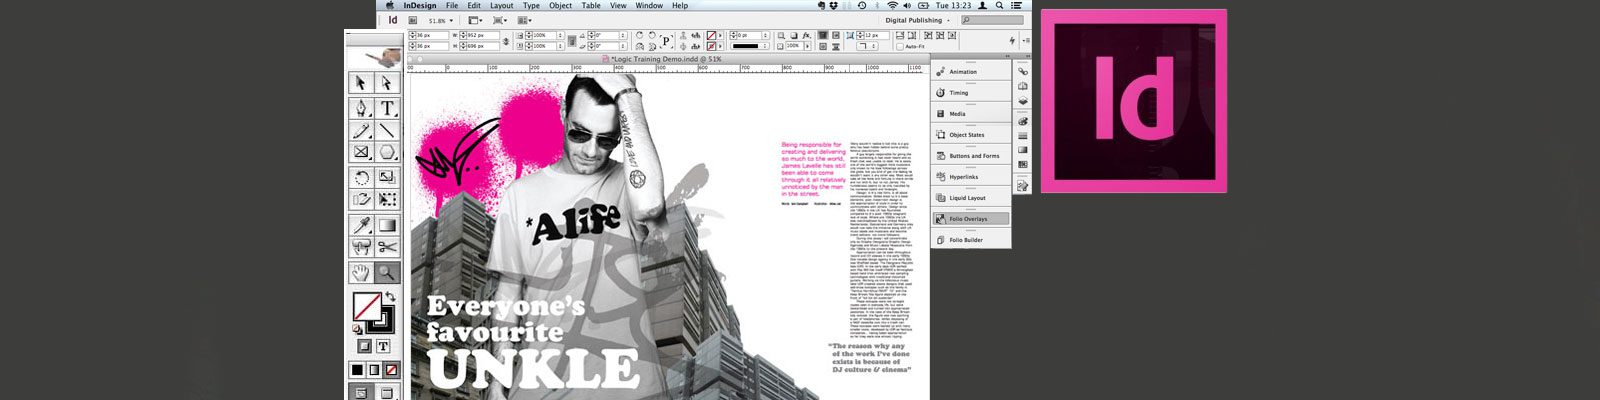This screenshot has width=1600, height=400.
Task: Click the Spotlight search icon in menu bar
Action: tap(998, 6)
